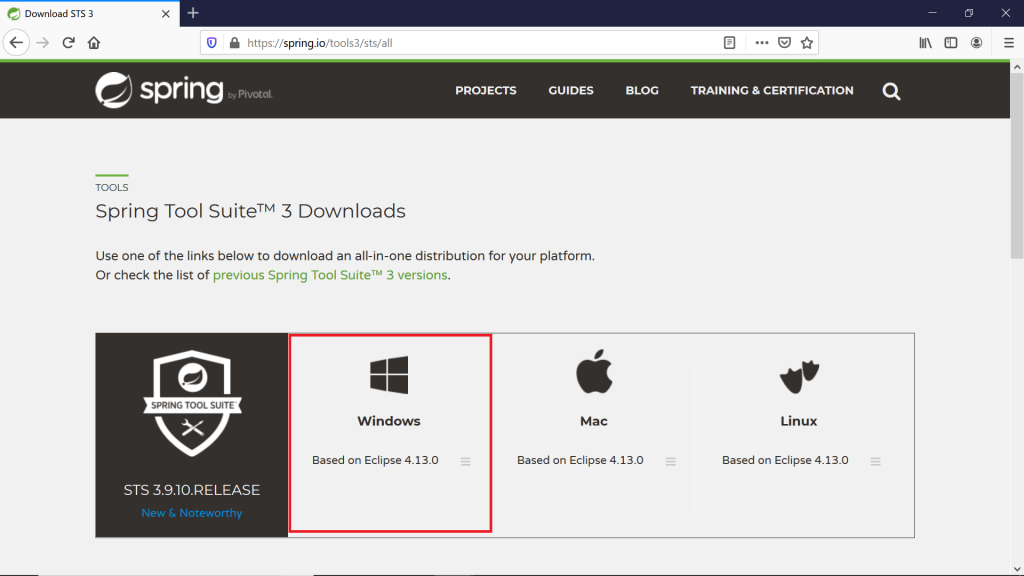Click the TOOLS section label

coord(112,187)
